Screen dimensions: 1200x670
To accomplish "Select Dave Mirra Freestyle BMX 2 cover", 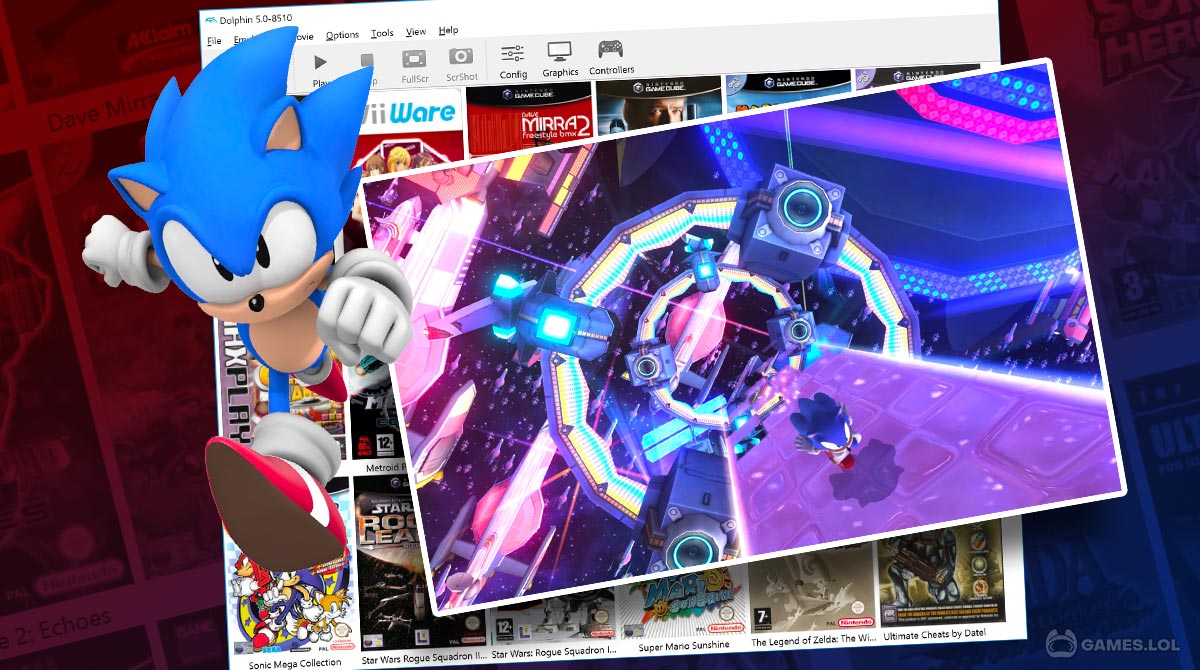I will click(530, 118).
